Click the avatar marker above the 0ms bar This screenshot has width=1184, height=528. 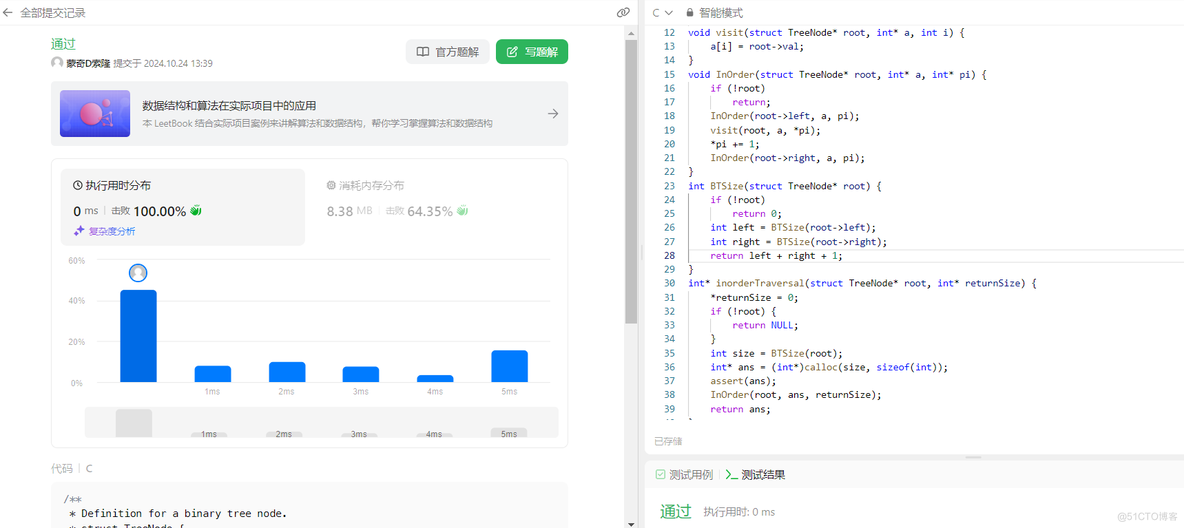click(x=138, y=273)
